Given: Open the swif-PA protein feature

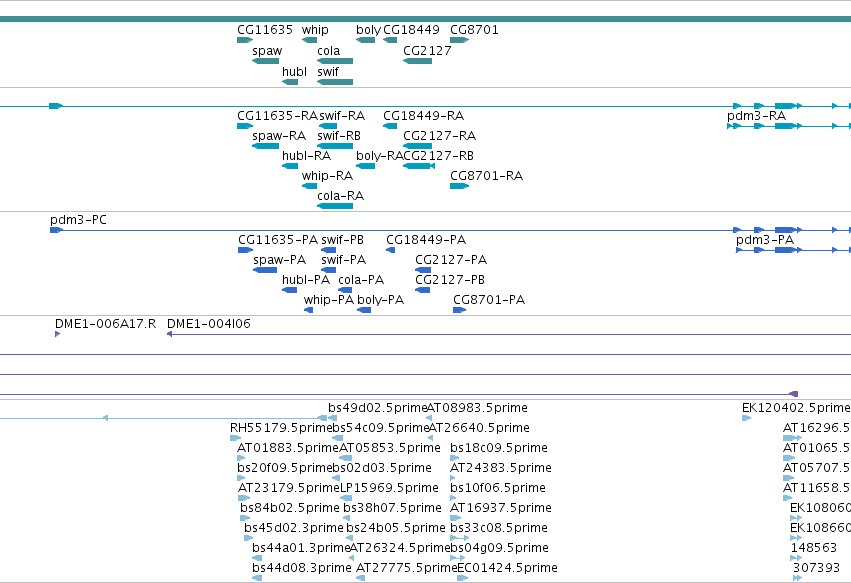Looking at the screenshot, I should click(x=328, y=270).
